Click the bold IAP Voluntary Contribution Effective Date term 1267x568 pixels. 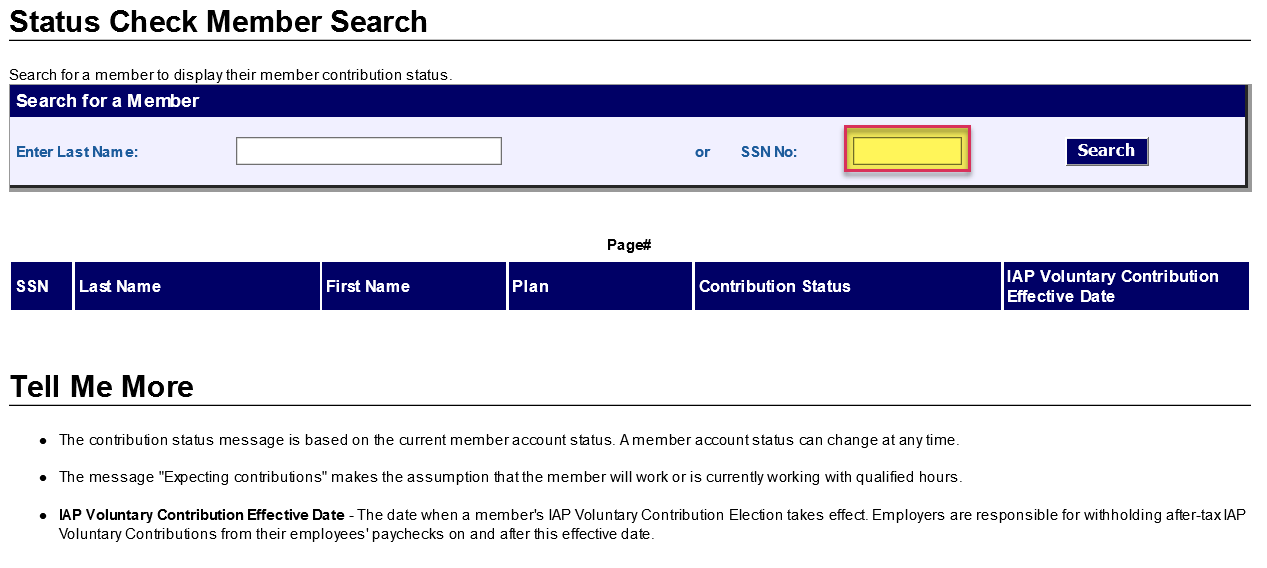(x=201, y=515)
